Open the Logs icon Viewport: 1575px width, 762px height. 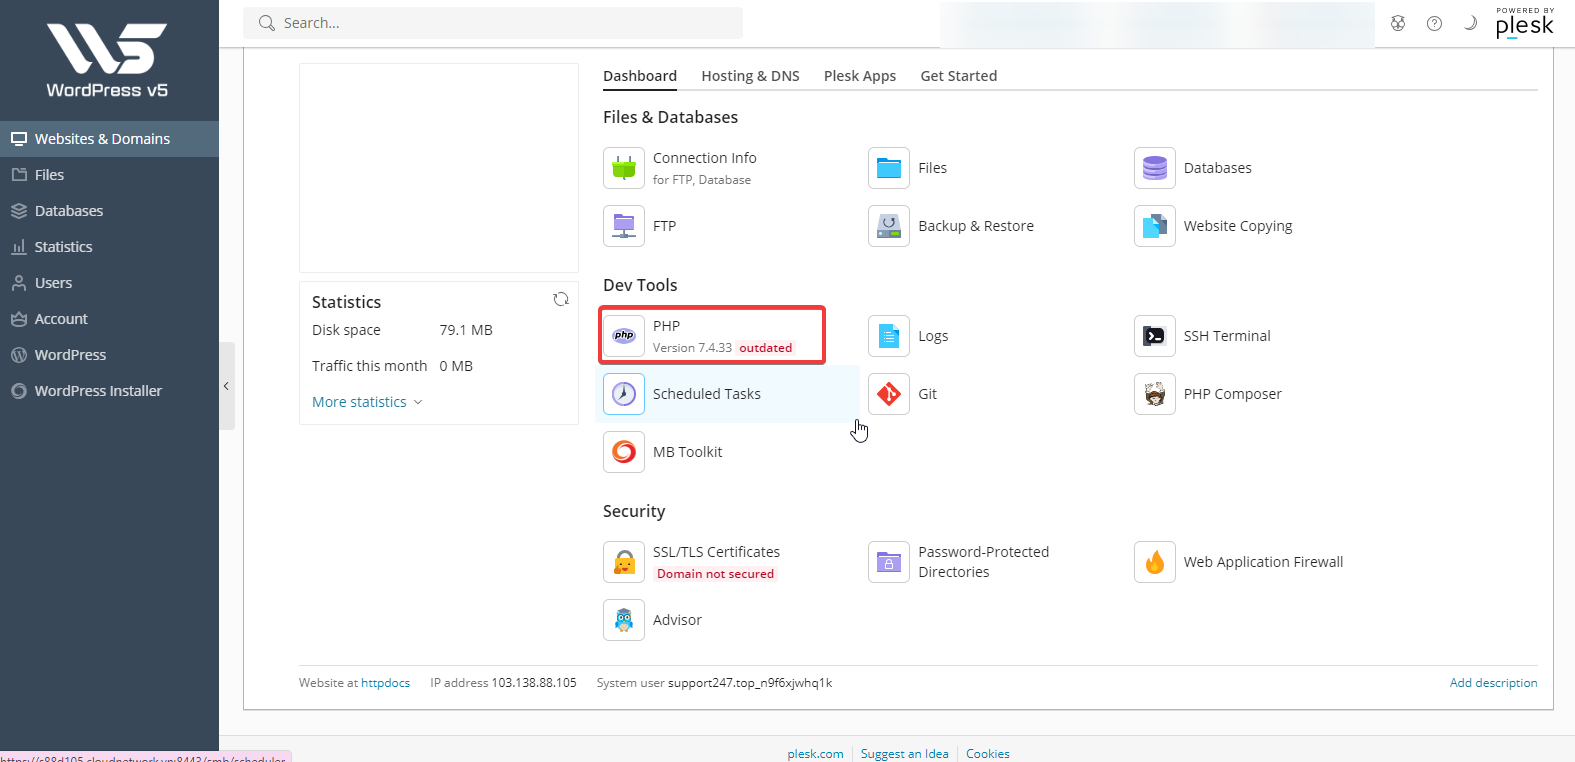889,336
